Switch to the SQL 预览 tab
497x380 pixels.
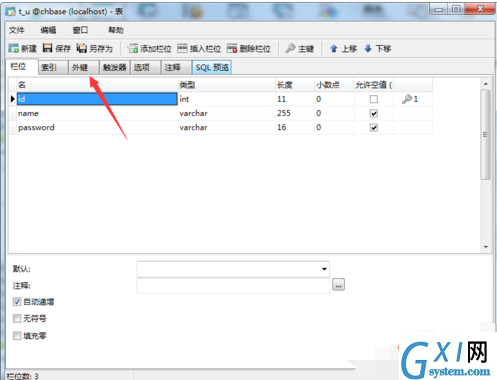click(x=212, y=67)
